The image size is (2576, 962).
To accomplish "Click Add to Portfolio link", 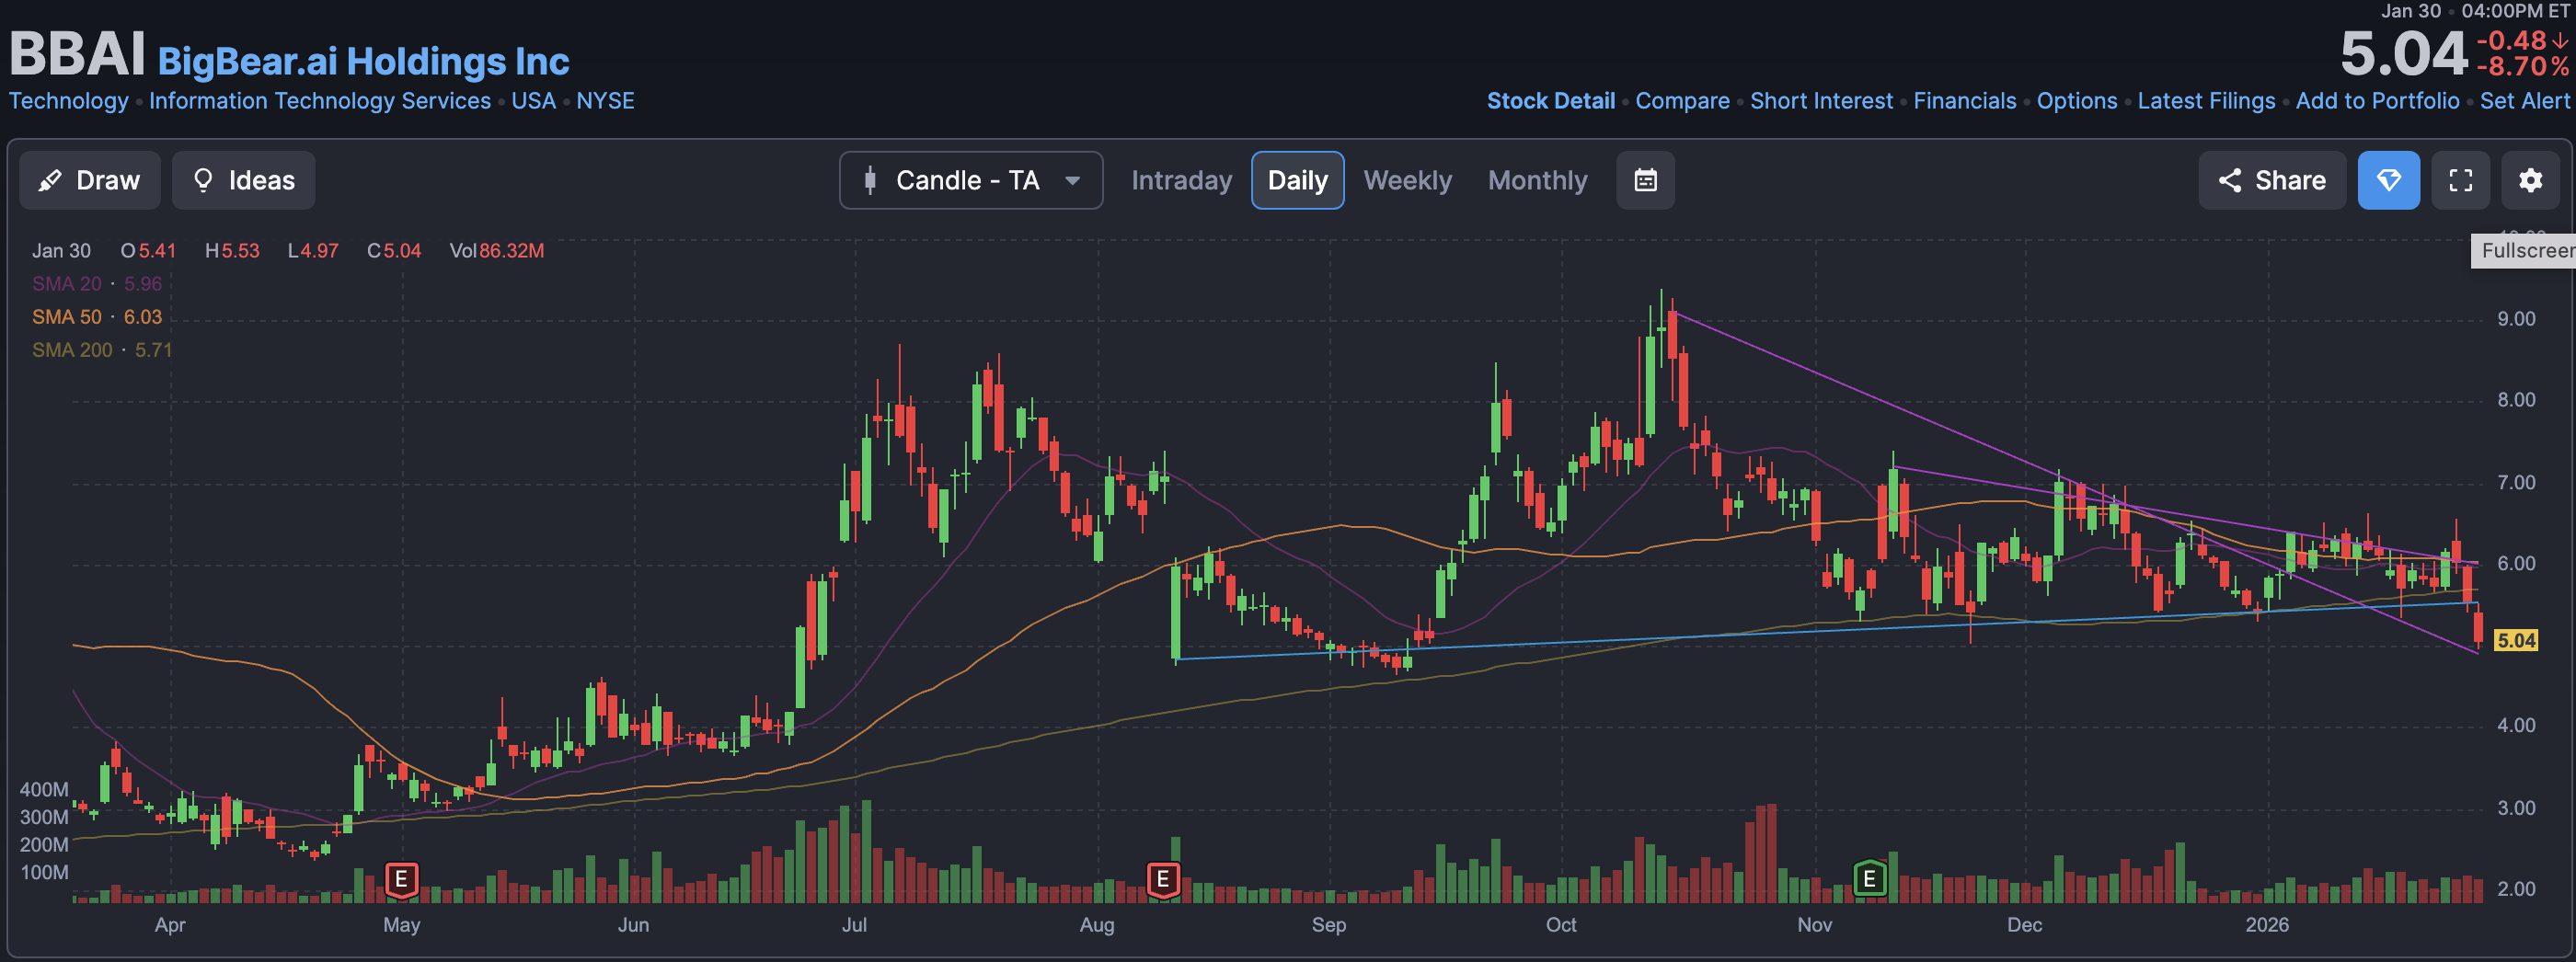I will click(x=2377, y=101).
